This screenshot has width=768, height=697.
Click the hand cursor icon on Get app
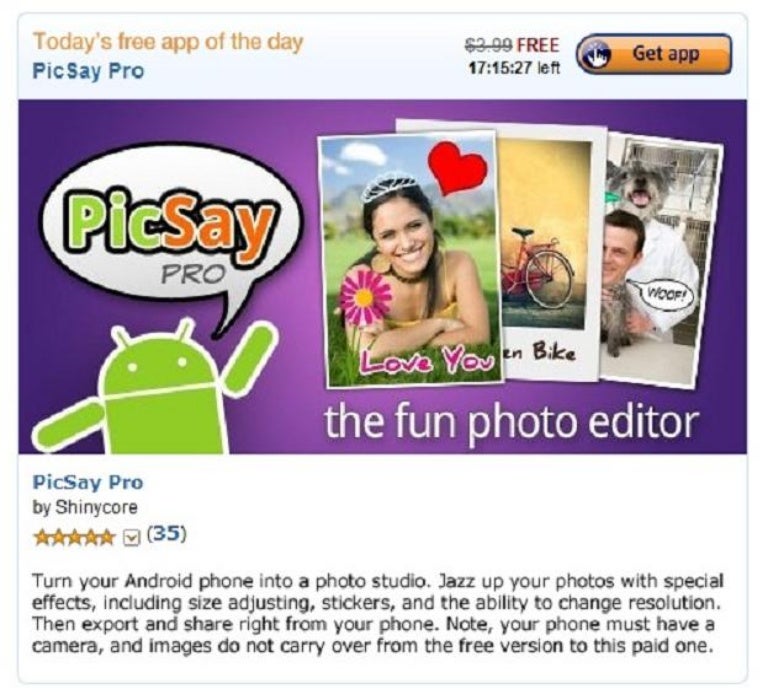tap(596, 54)
